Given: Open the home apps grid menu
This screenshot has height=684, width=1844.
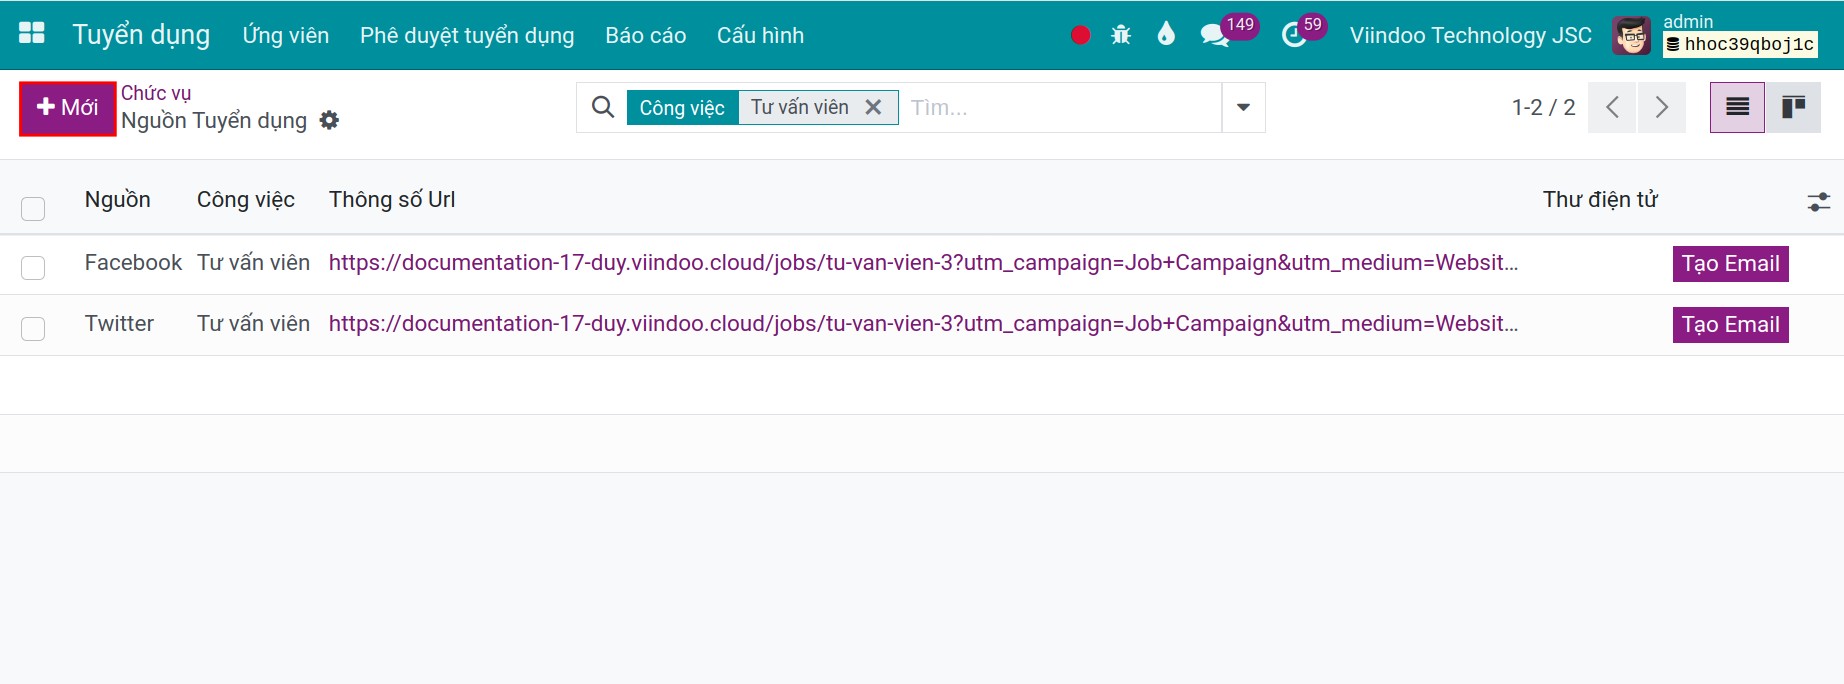Looking at the screenshot, I should point(32,34).
